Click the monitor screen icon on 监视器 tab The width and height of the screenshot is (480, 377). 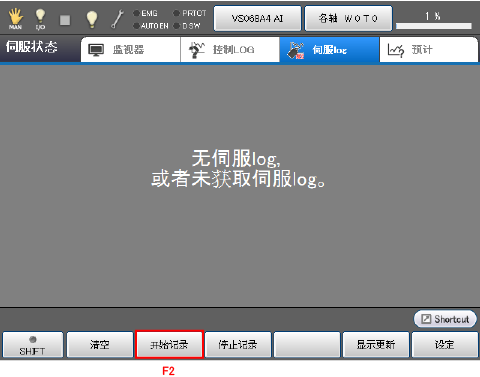[96, 50]
